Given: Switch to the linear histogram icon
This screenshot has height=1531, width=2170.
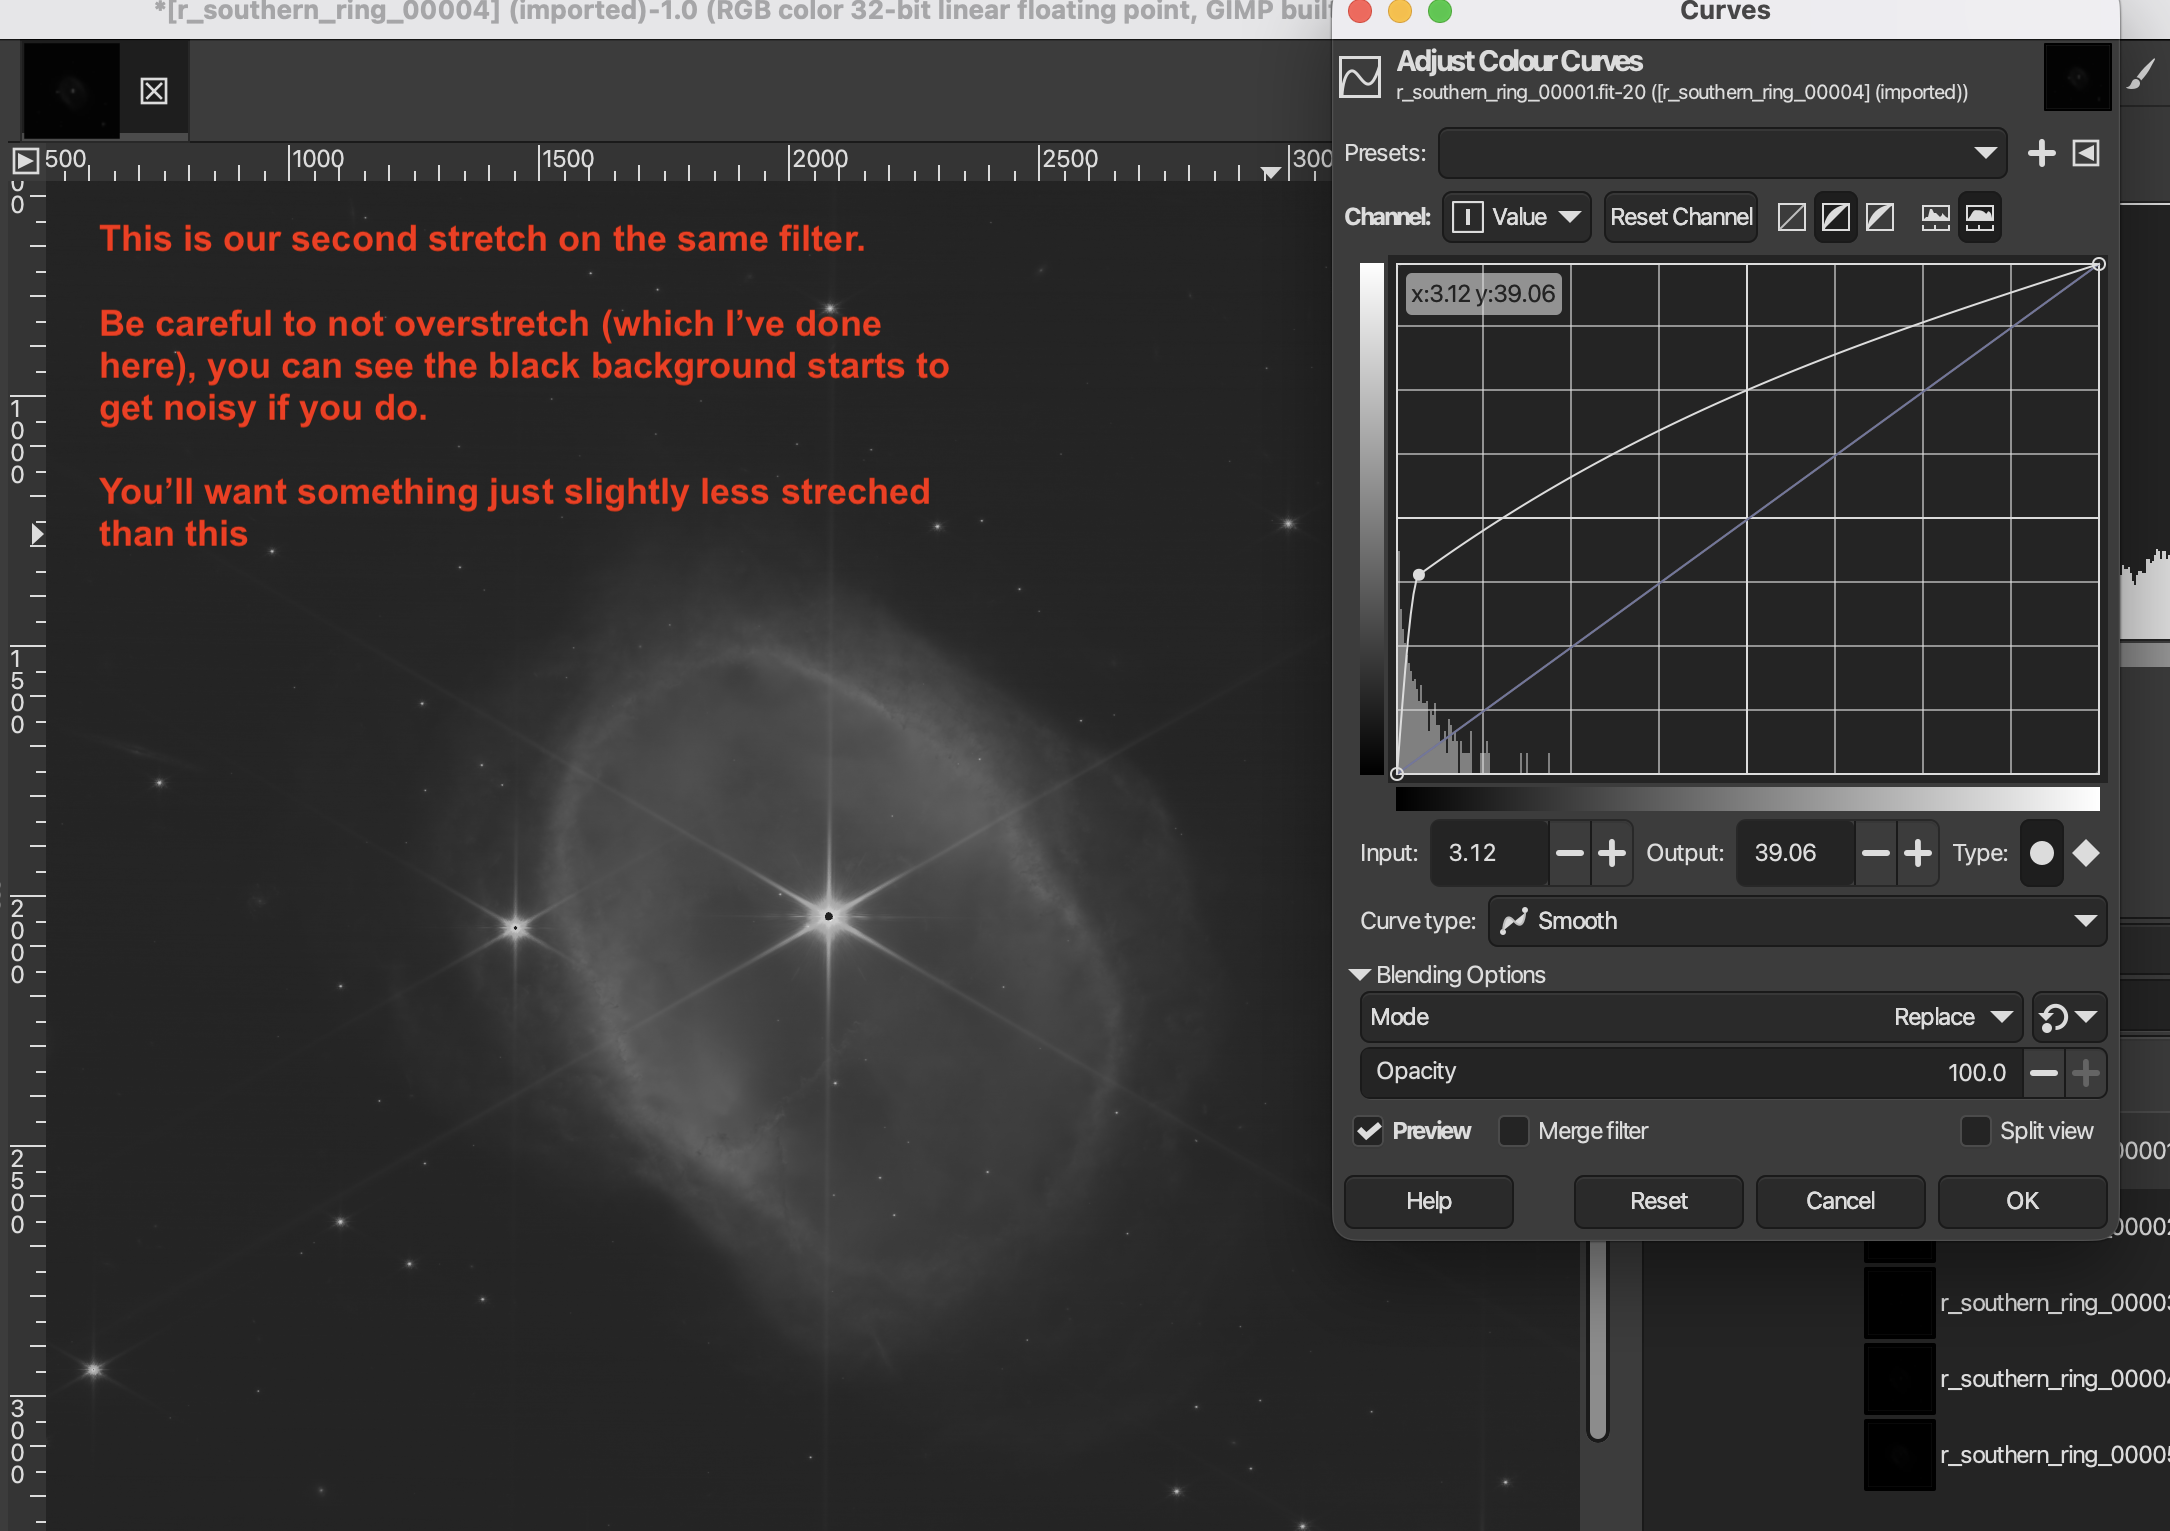Looking at the screenshot, I should pyautogui.click(x=1935, y=217).
